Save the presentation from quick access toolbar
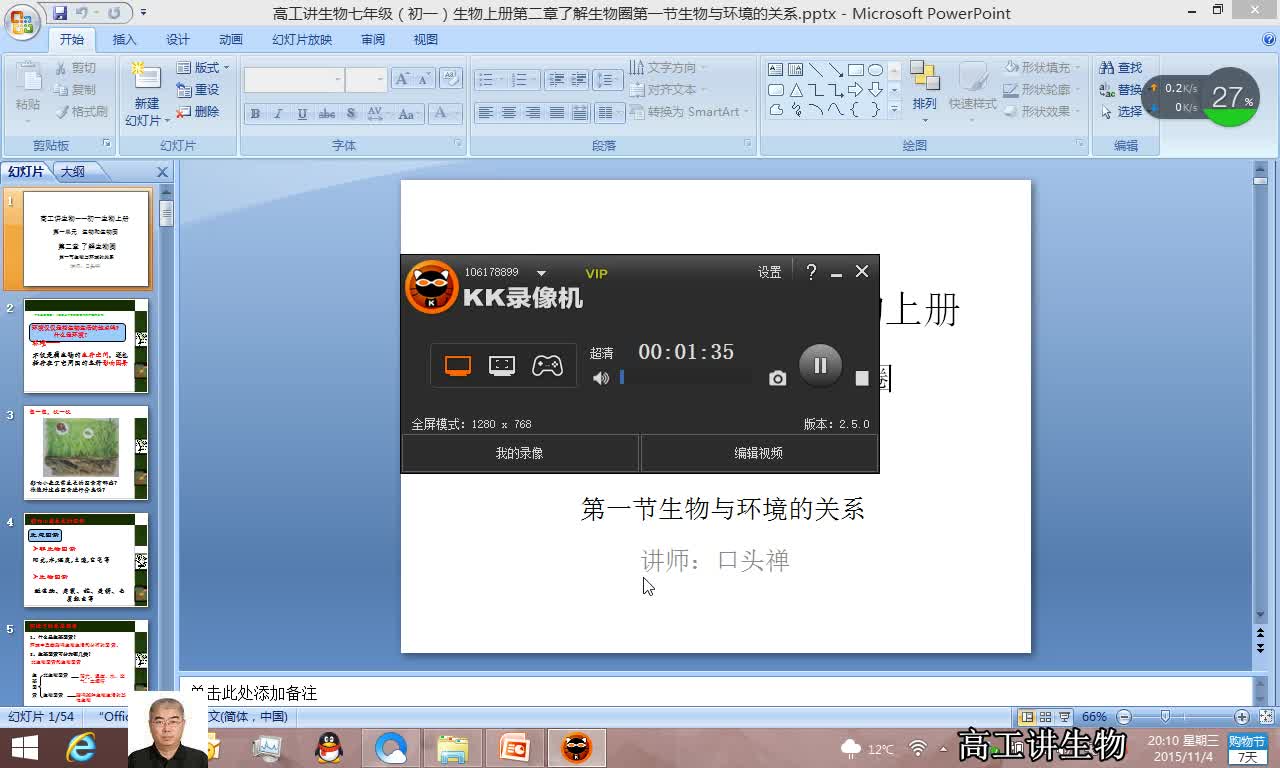The height and width of the screenshot is (768, 1280). coord(60,13)
